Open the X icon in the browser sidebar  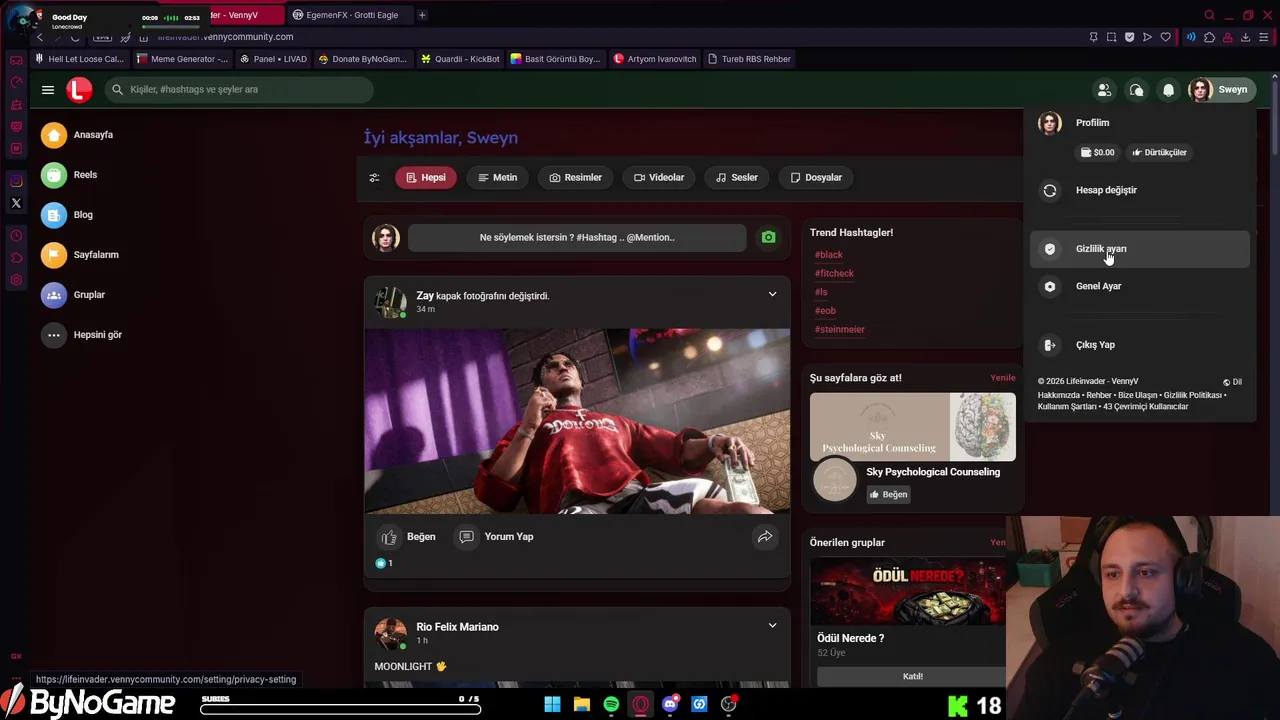pyautogui.click(x=16, y=203)
